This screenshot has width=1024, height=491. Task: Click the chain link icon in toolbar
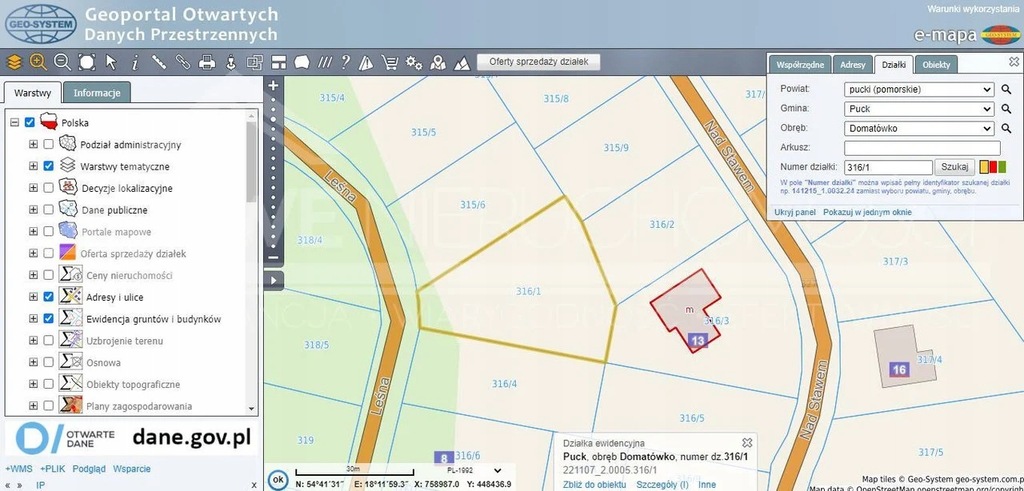[183, 63]
